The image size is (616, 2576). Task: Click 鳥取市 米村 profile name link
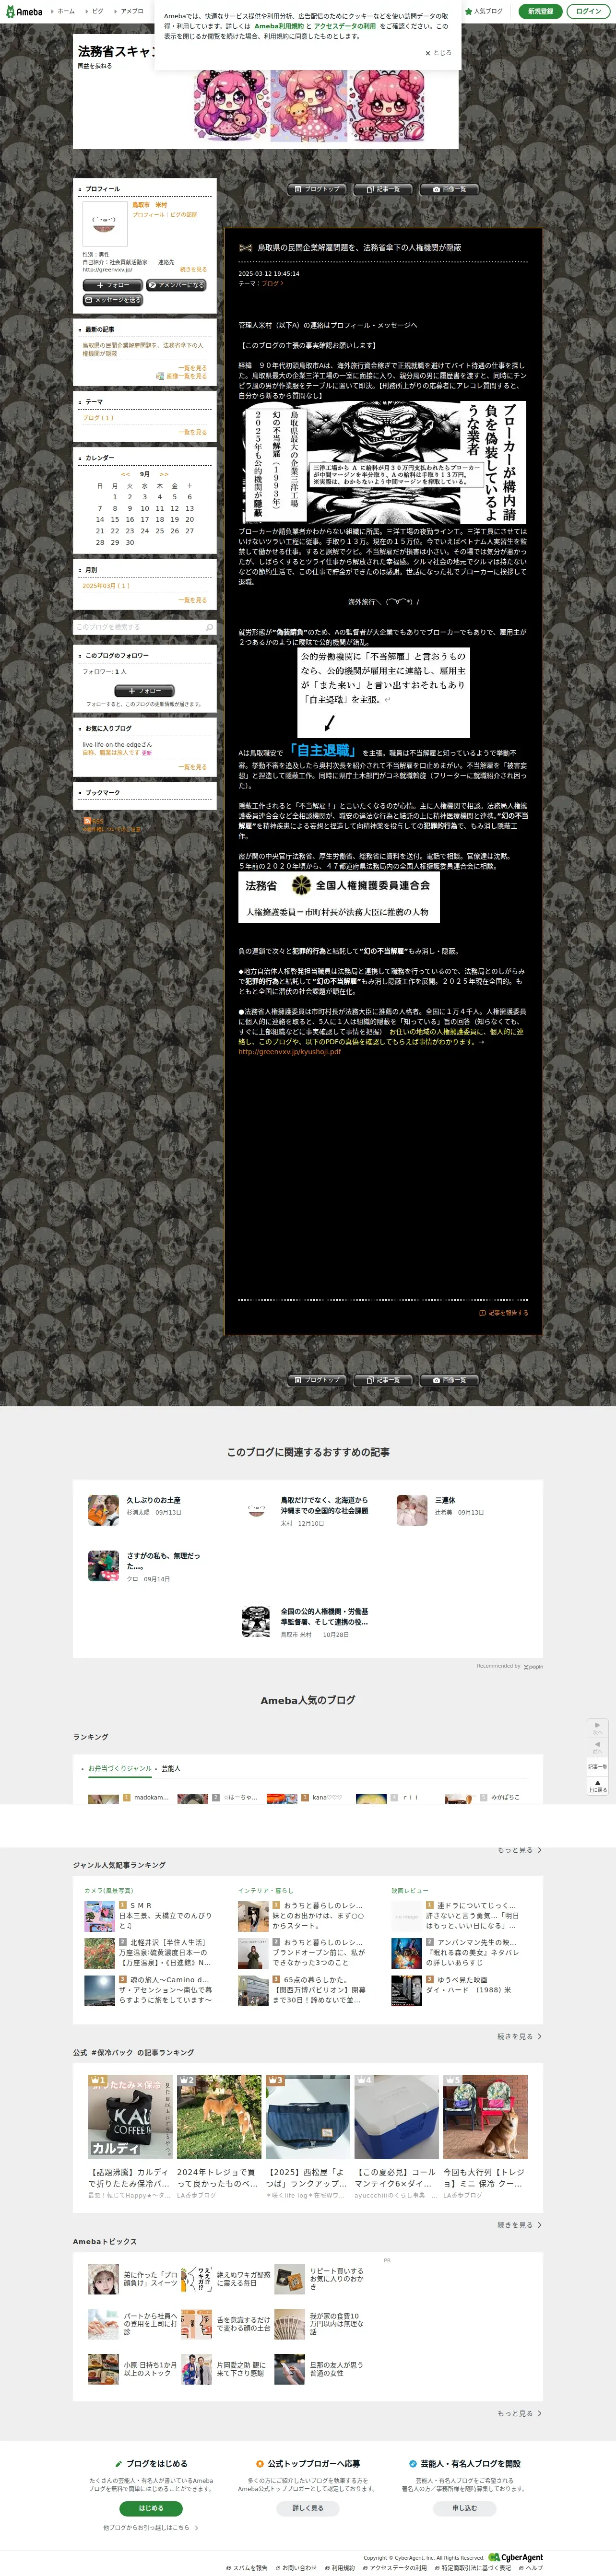point(150,205)
